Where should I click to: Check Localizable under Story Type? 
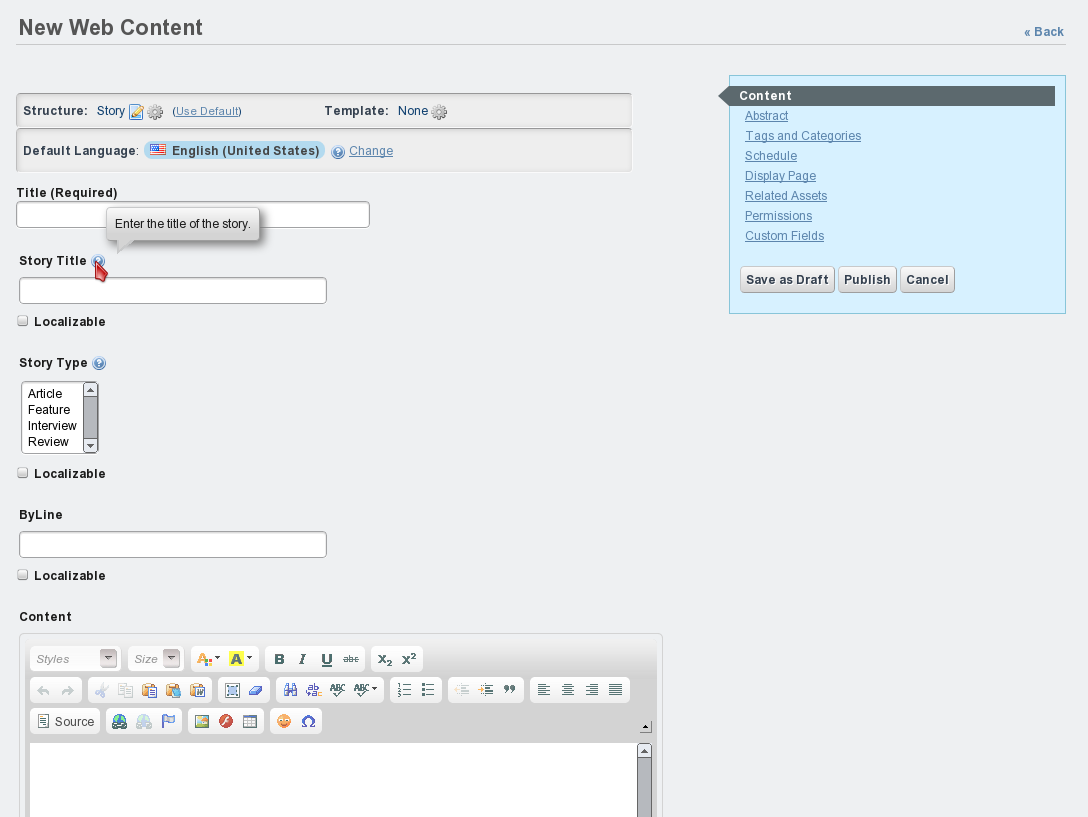(23, 473)
